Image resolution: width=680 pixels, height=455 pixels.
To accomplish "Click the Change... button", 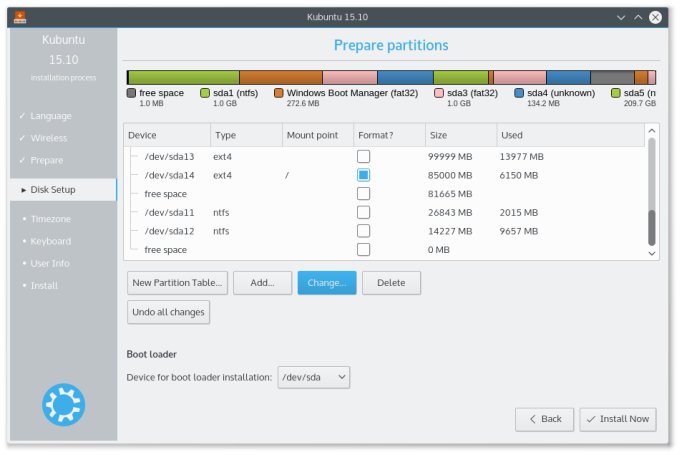I will pos(327,283).
